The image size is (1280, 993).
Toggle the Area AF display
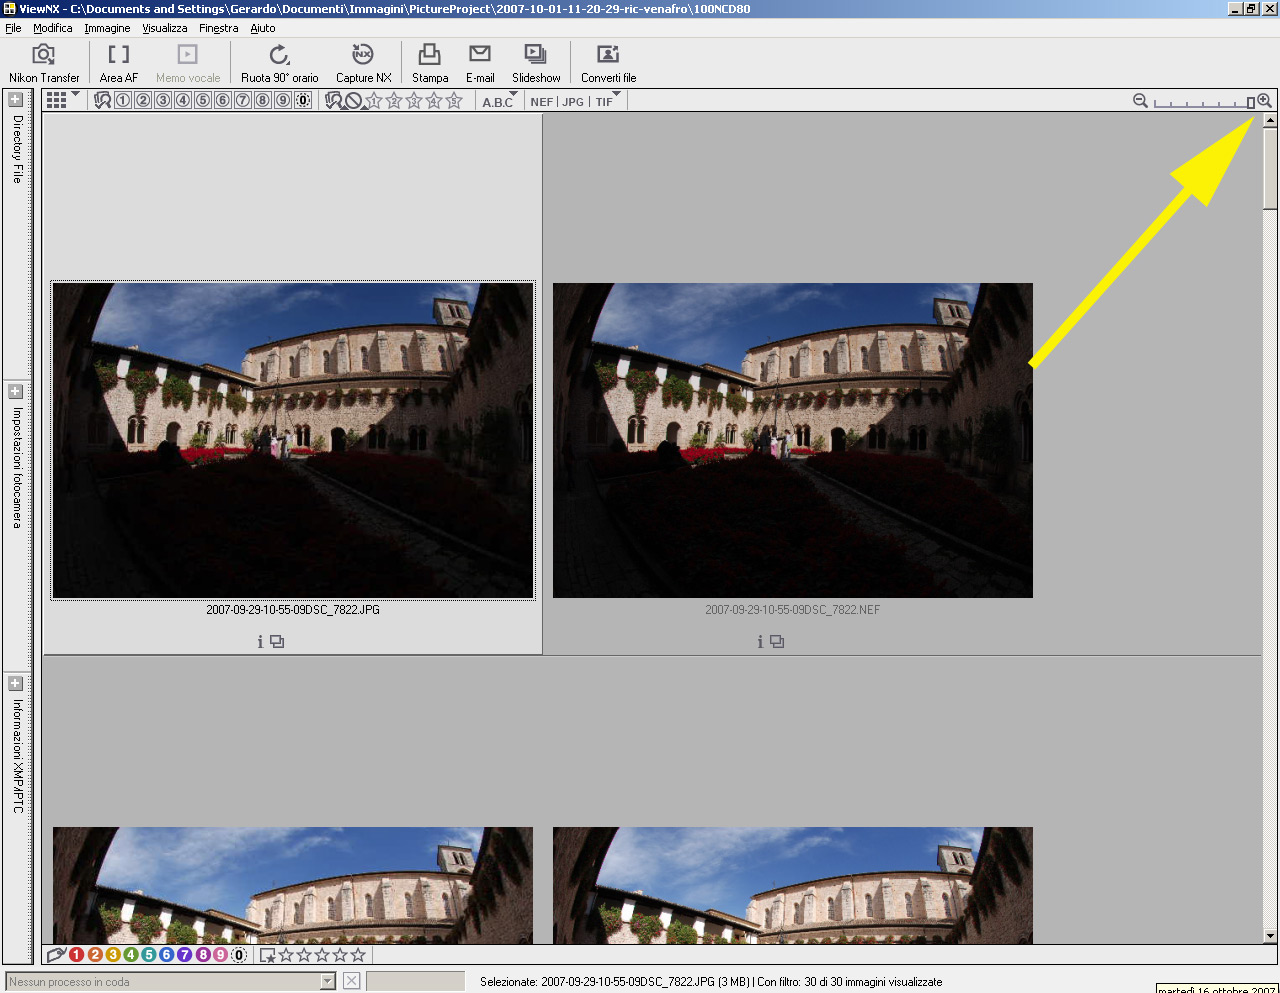(x=119, y=63)
